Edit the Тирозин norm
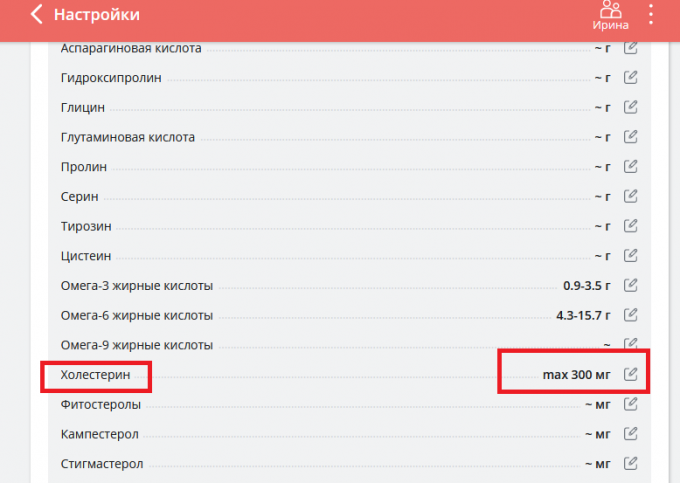Image resolution: width=680 pixels, height=483 pixels. click(x=631, y=226)
